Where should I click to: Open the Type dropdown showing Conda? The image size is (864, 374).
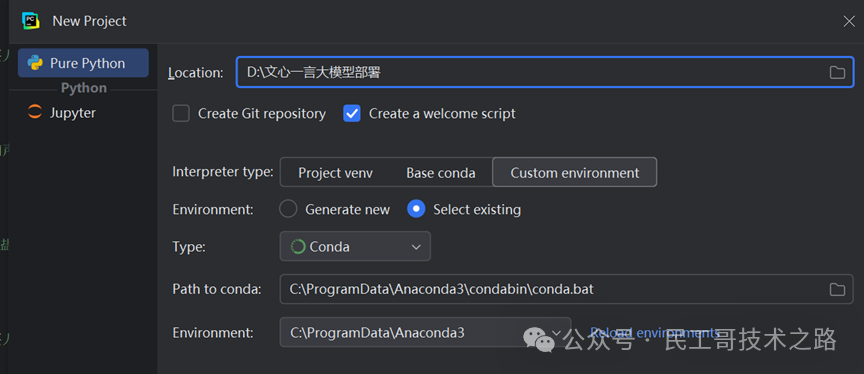tap(355, 246)
